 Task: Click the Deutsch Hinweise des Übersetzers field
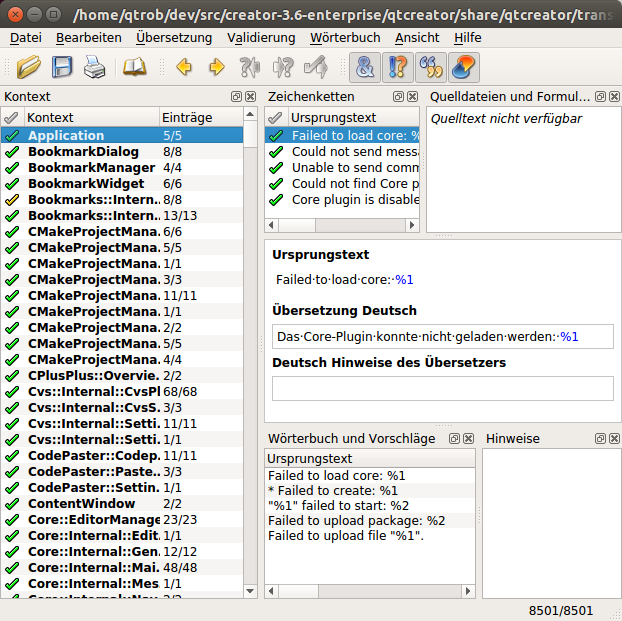442,388
